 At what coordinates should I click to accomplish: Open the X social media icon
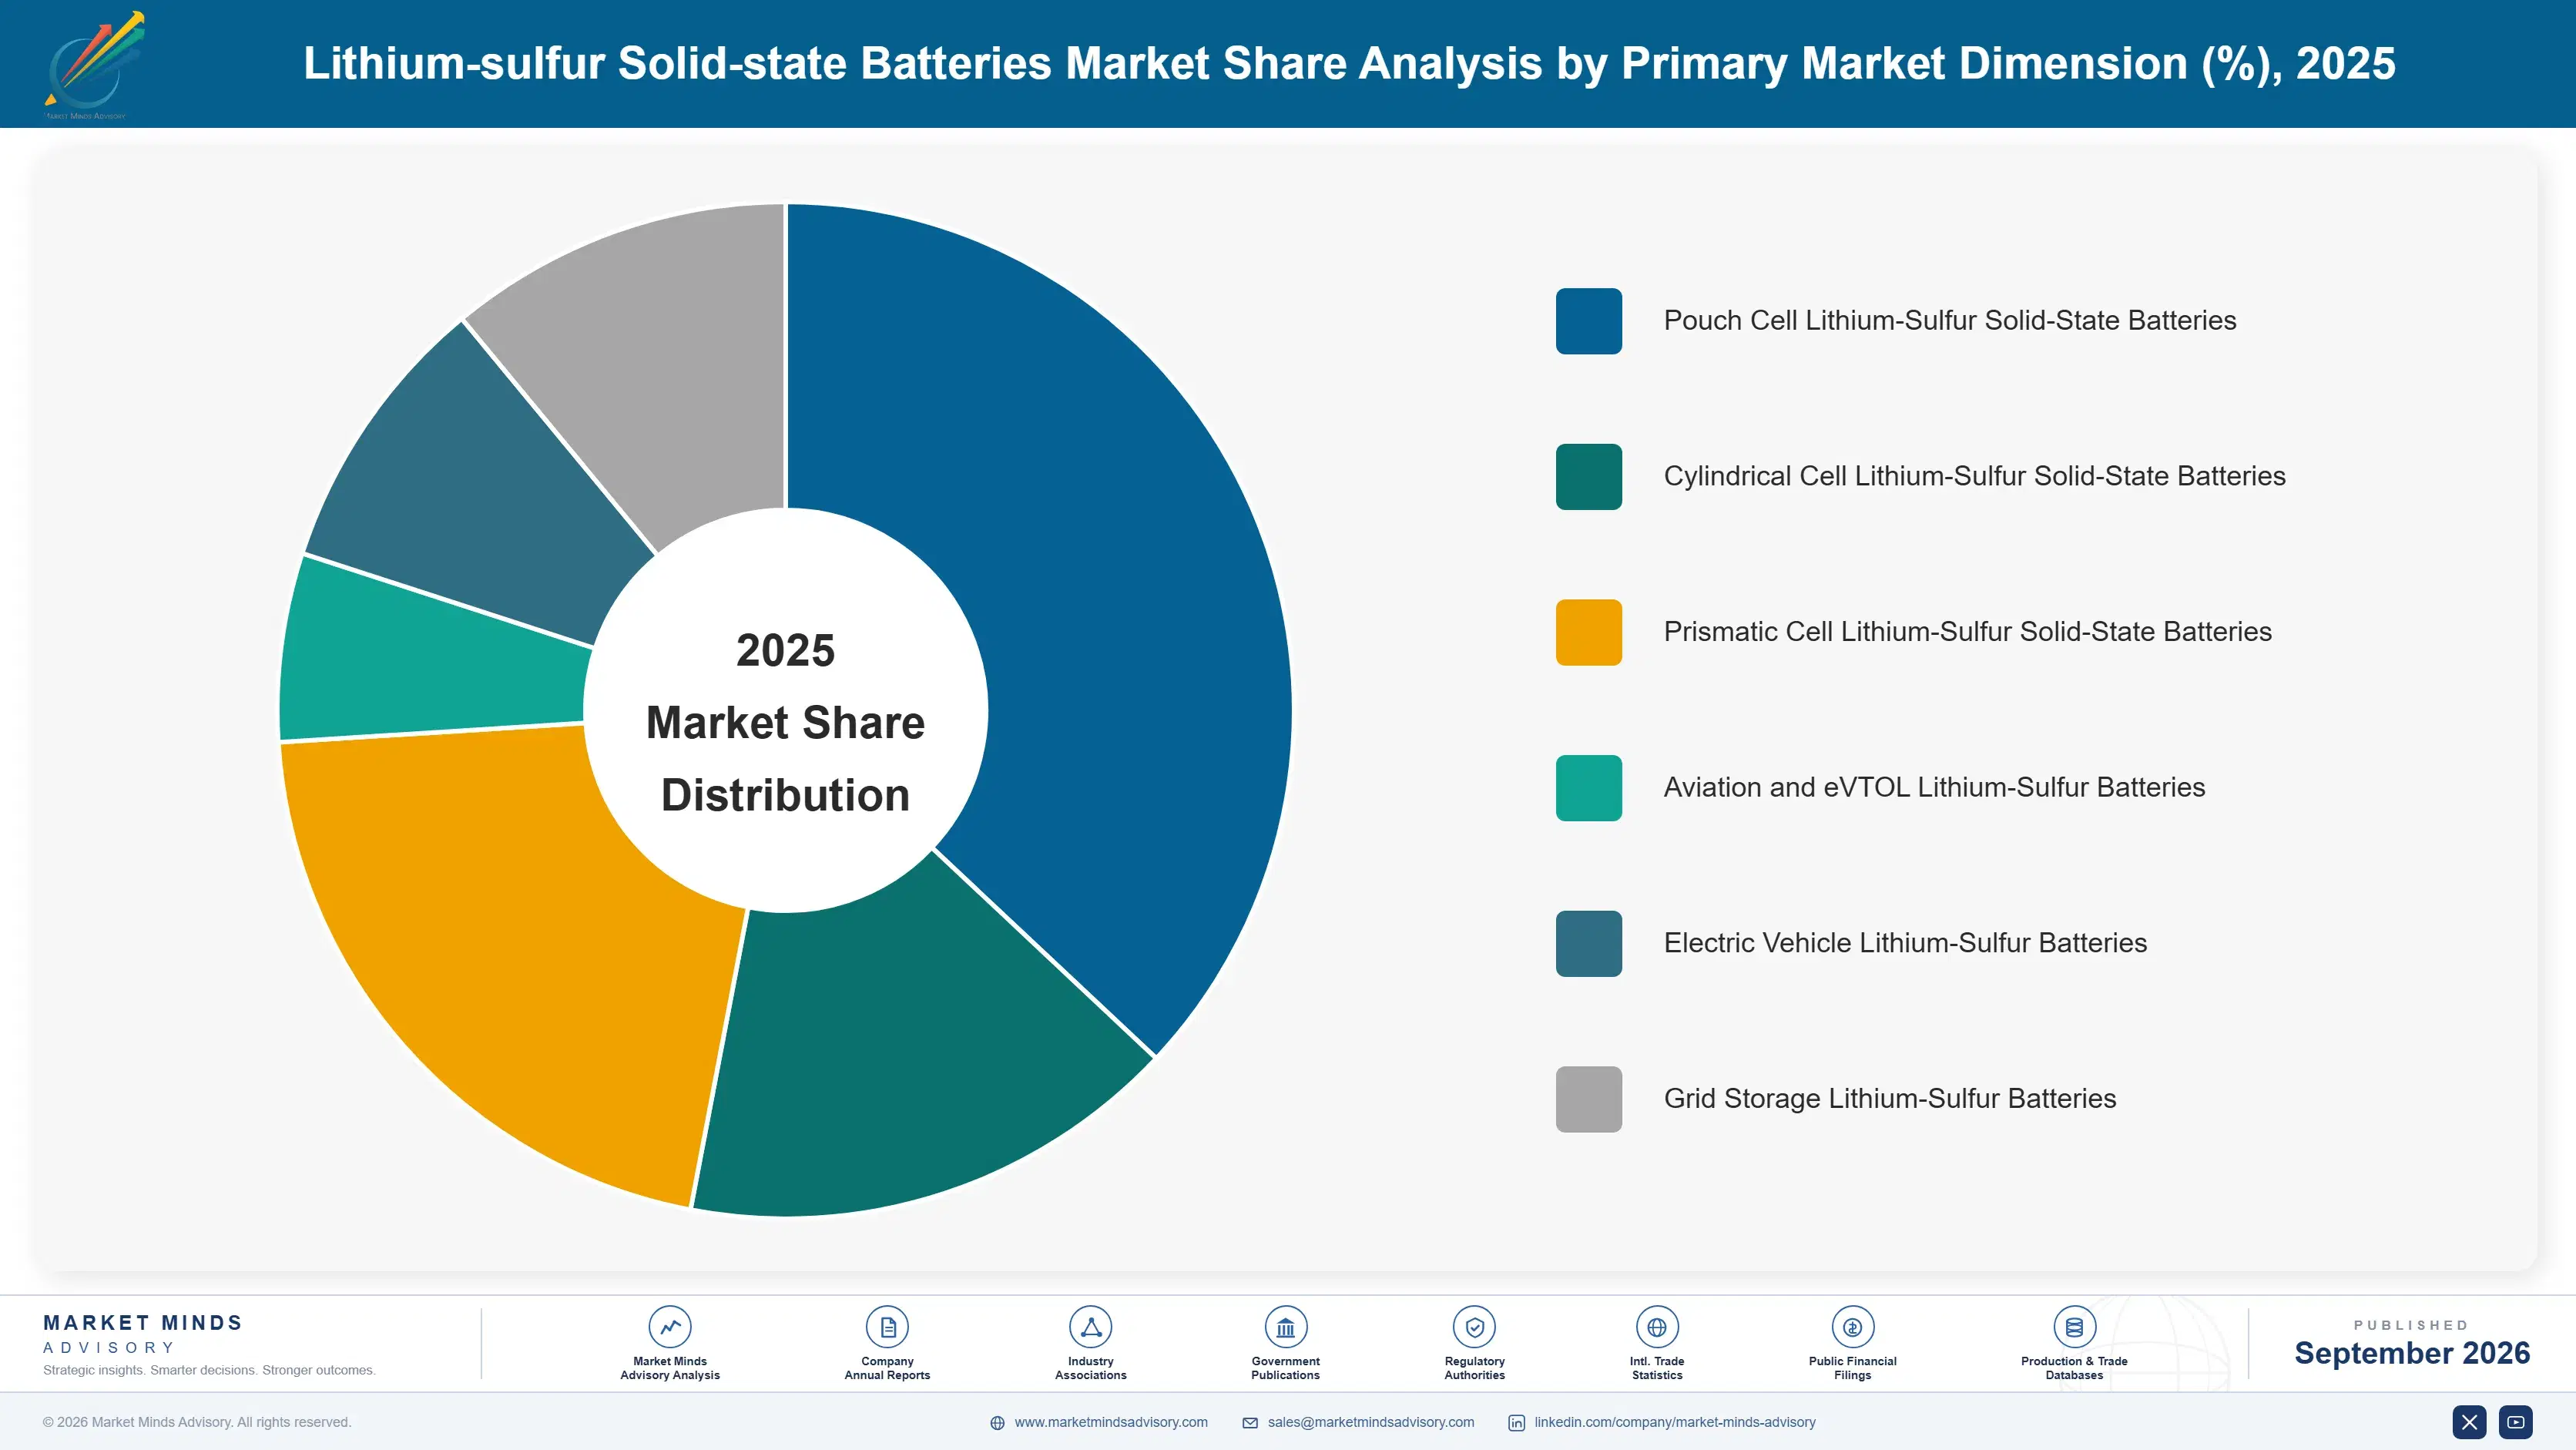tap(2469, 1422)
